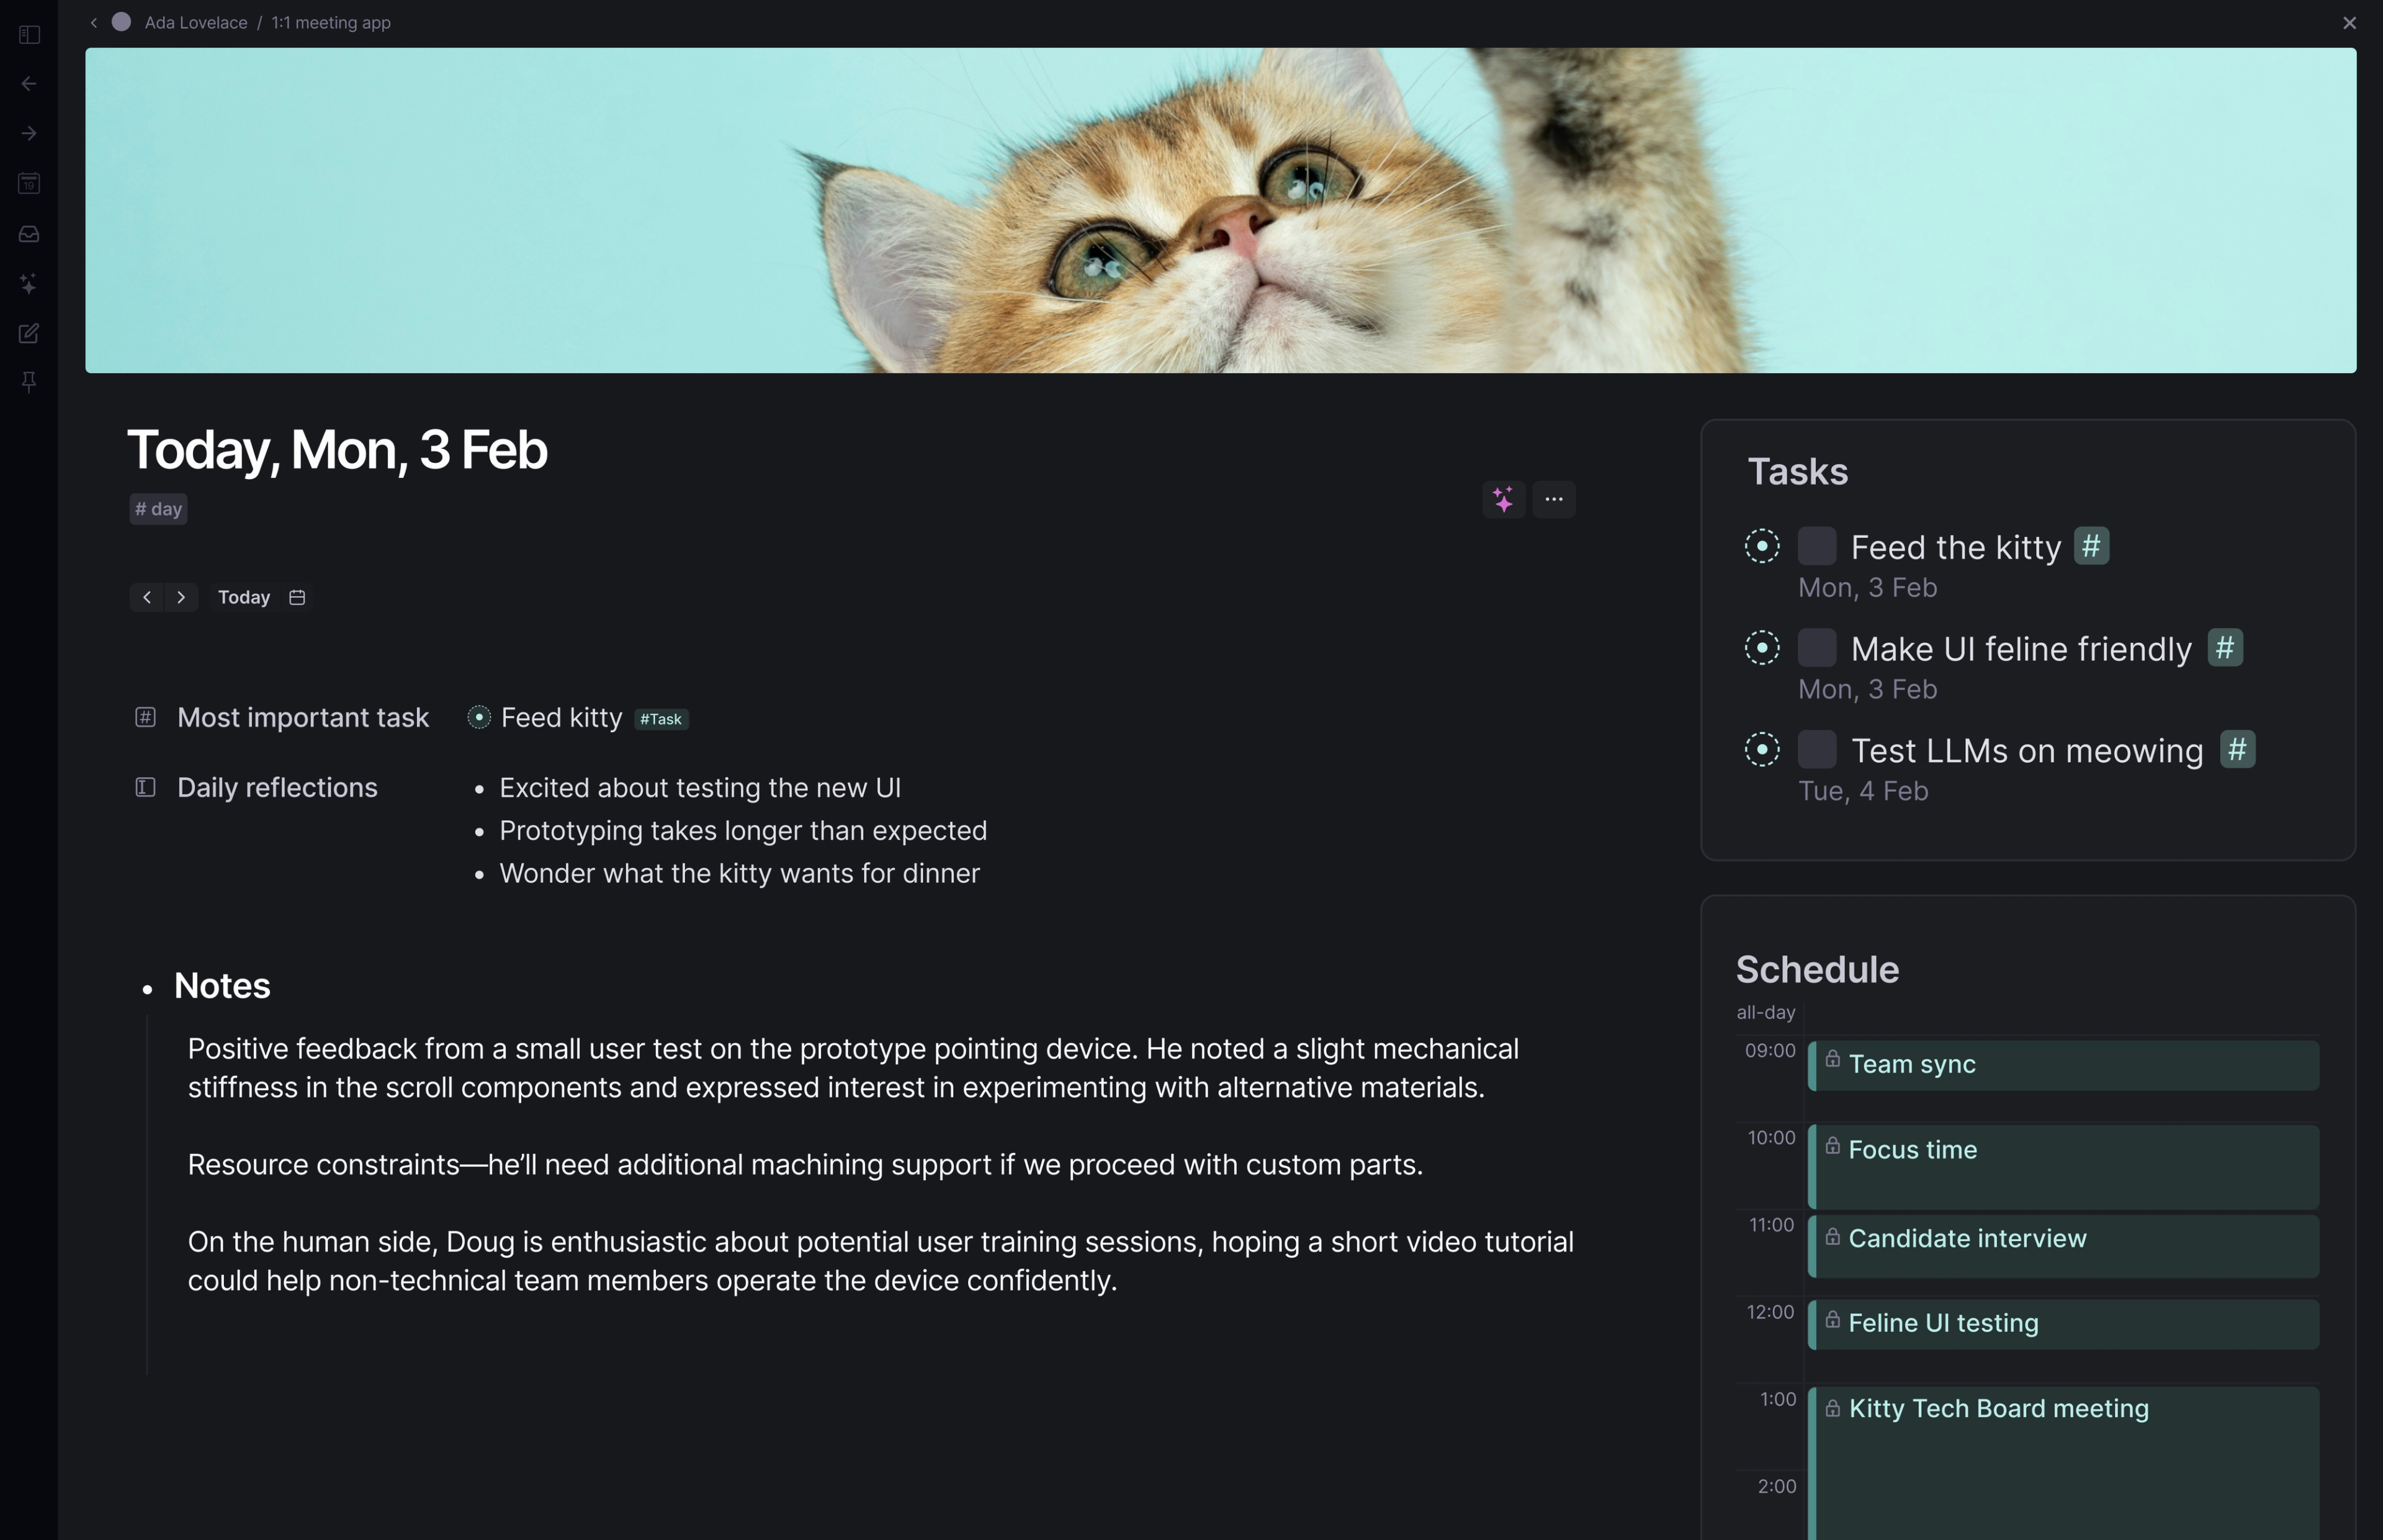Open the 1:1 meeting app breadcrumb item
This screenshot has width=2383, height=1540.
[x=331, y=22]
